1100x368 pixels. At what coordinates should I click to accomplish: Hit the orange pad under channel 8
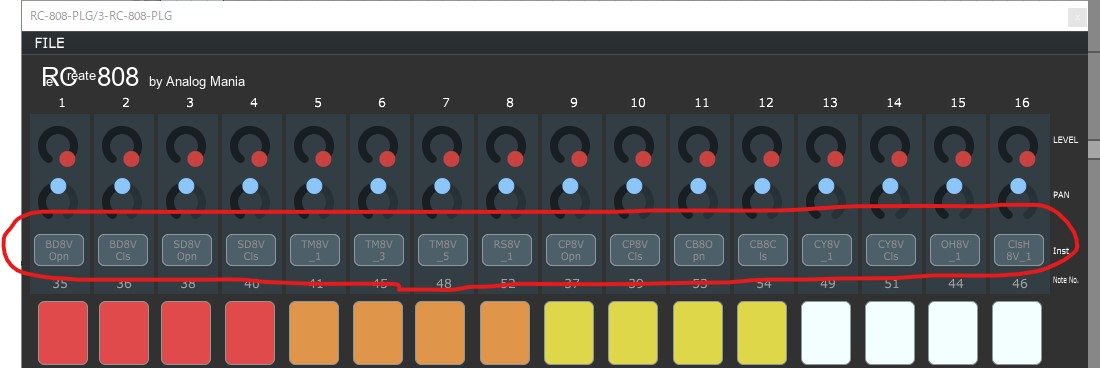pos(505,334)
